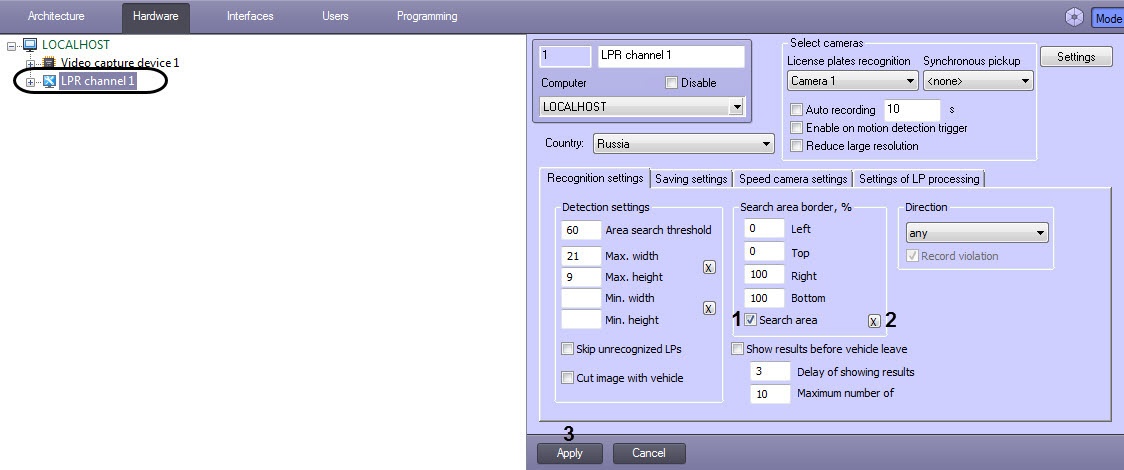1124x470 pixels.
Task: Open the Country dropdown
Action: pos(684,143)
